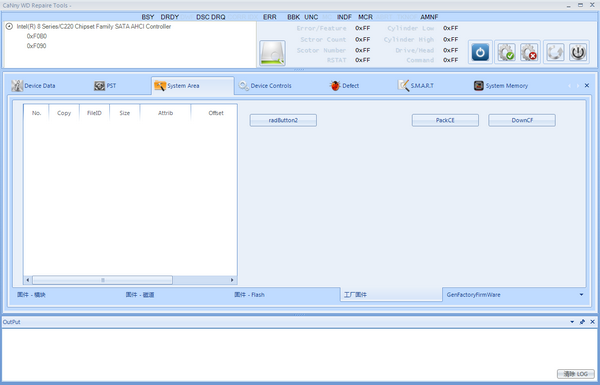Click the Cylinder High 0xFF value

450,39
